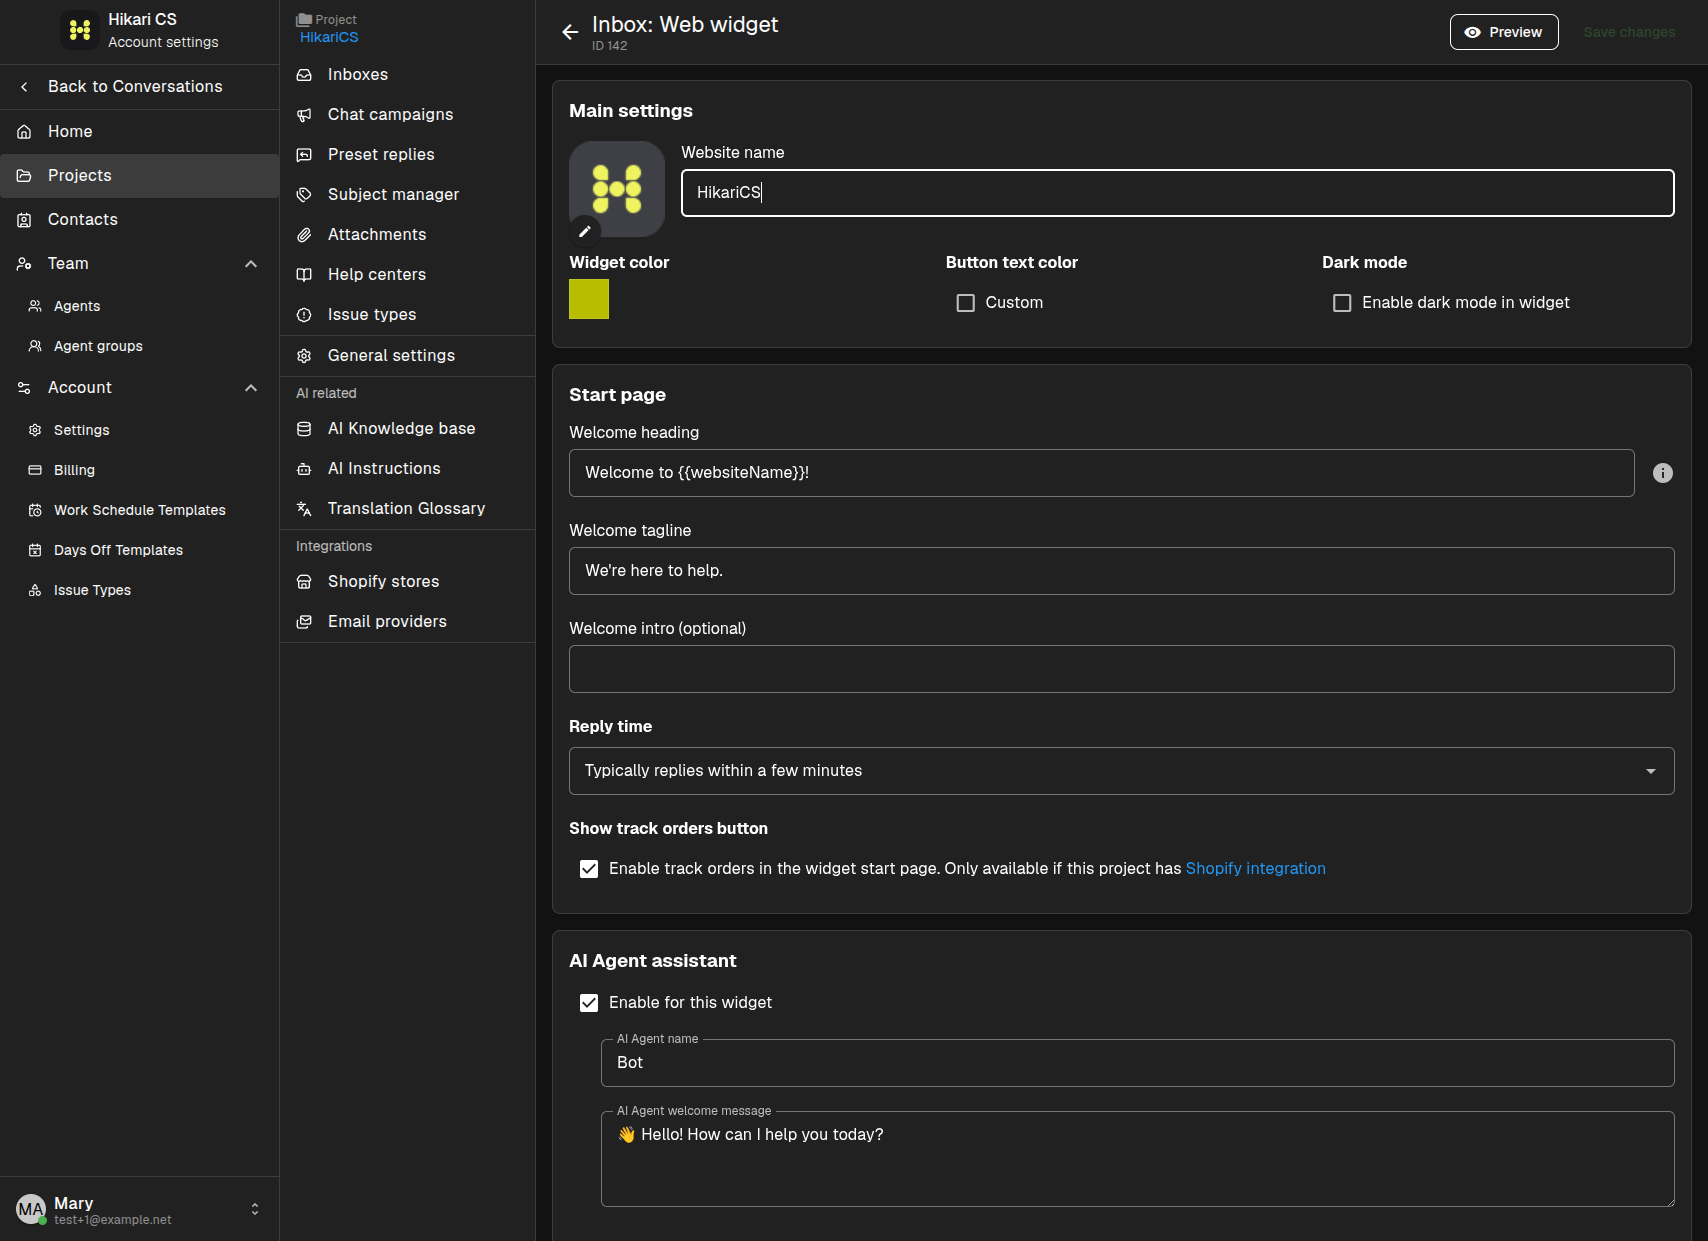Click the info icon next to Welcome heading
The image size is (1708, 1241).
[1662, 473]
